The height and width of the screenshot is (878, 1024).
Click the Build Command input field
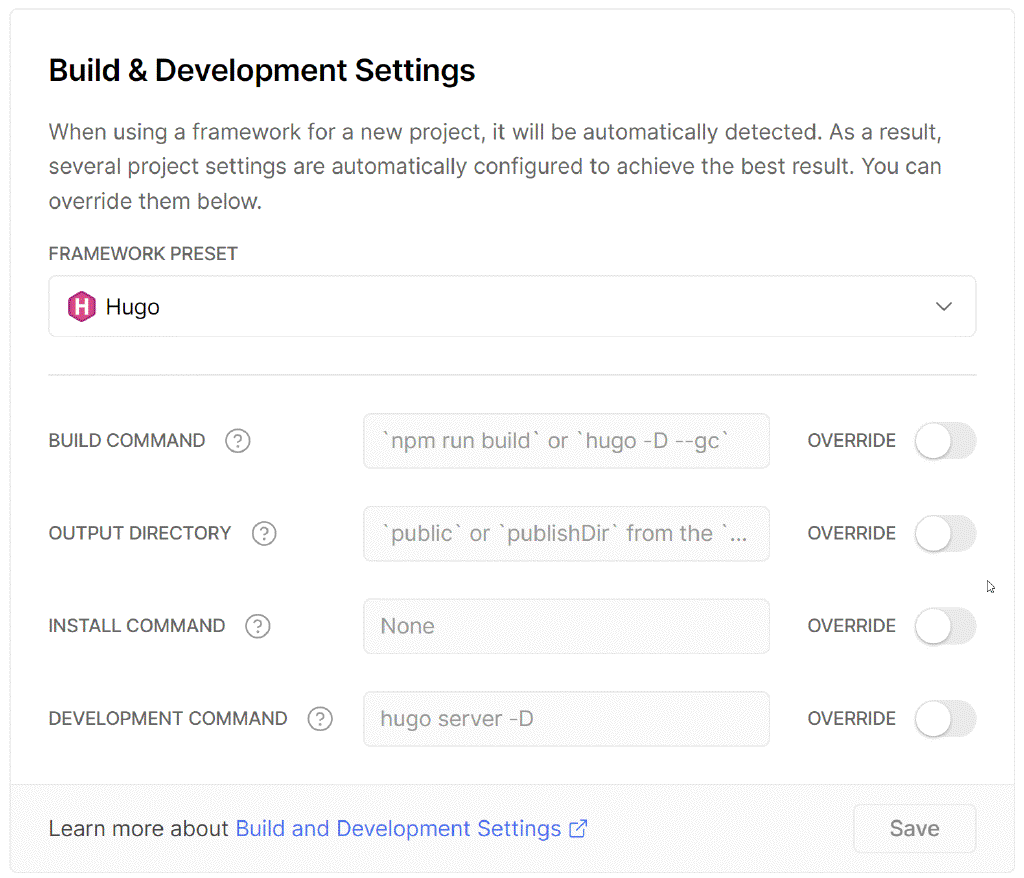click(565, 441)
